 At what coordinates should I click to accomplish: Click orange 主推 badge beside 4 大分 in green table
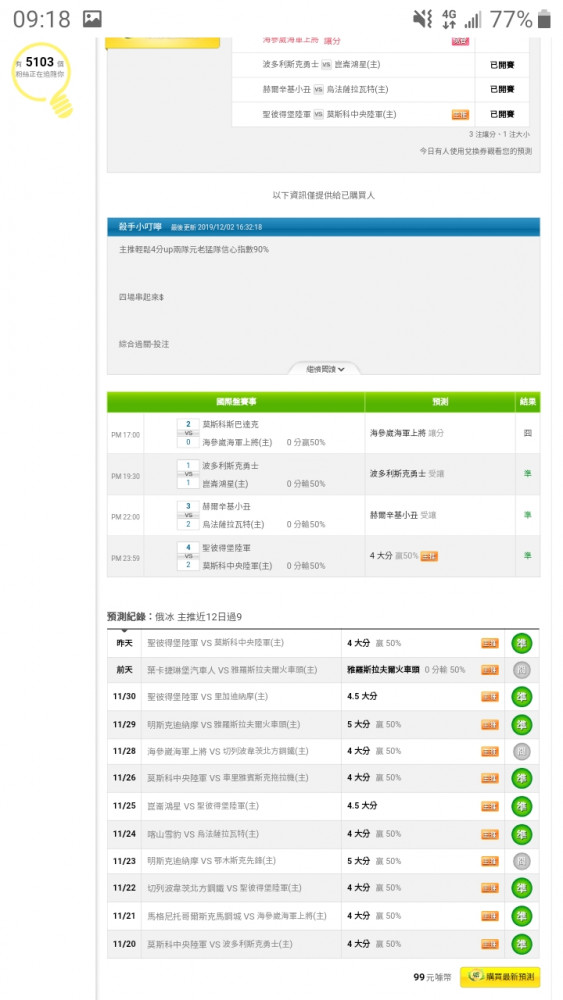click(429, 556)
